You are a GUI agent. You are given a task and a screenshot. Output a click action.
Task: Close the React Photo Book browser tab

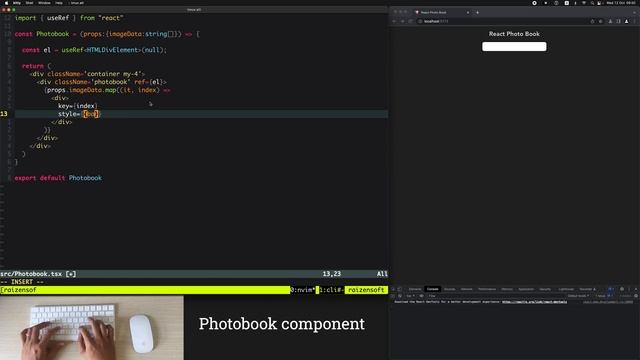click(x=468, y=12)
